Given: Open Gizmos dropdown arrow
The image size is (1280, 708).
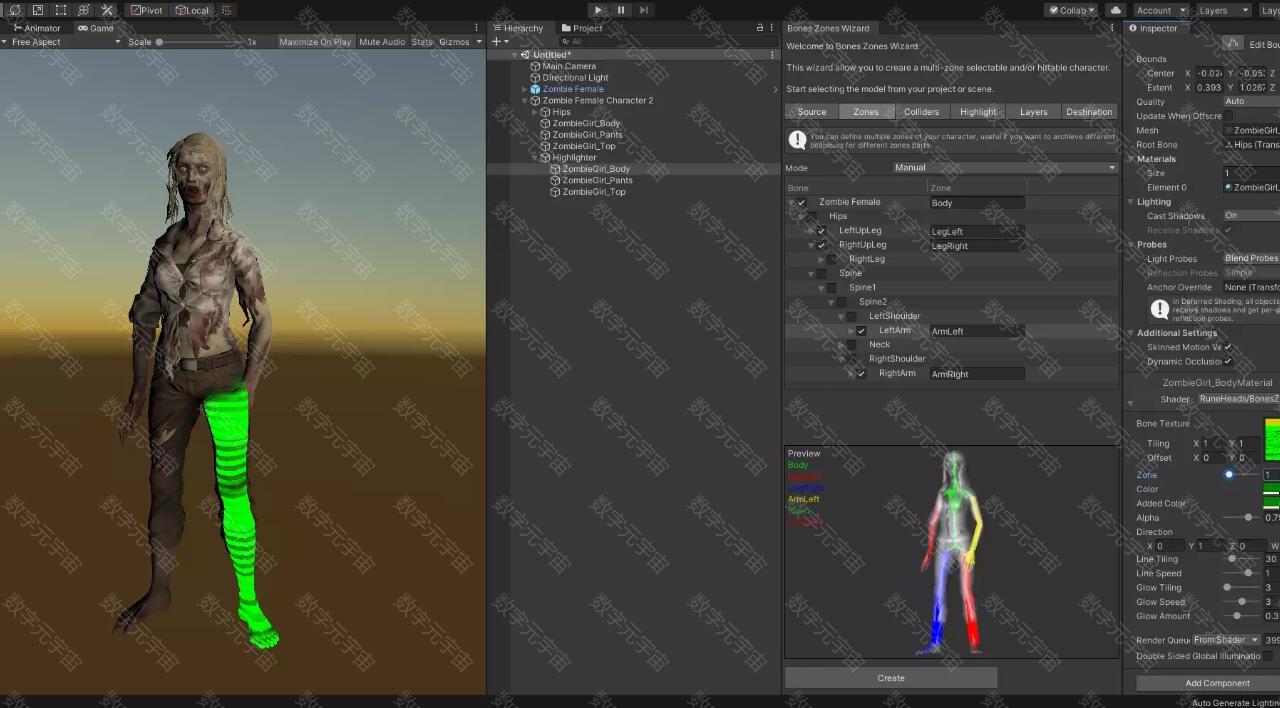Looking at the screenshot, I should coord(479,42).
